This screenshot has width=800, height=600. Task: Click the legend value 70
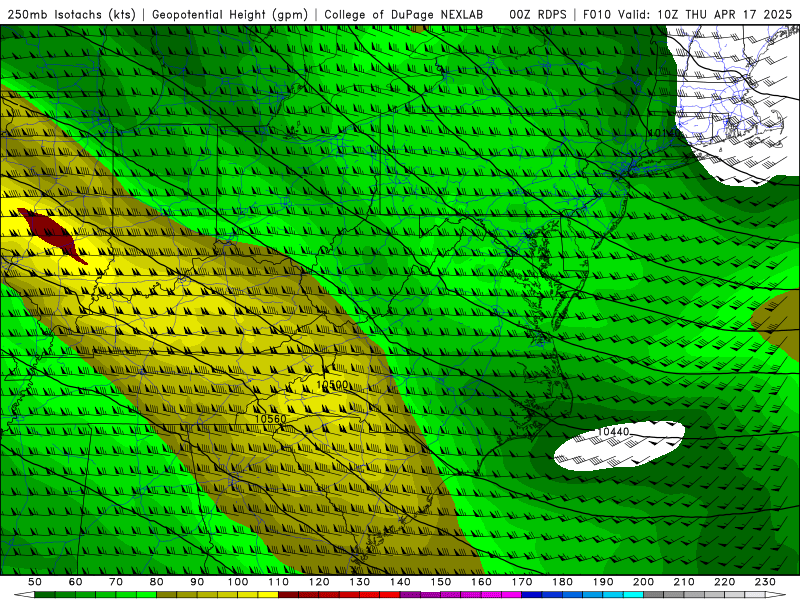(116, 582)
